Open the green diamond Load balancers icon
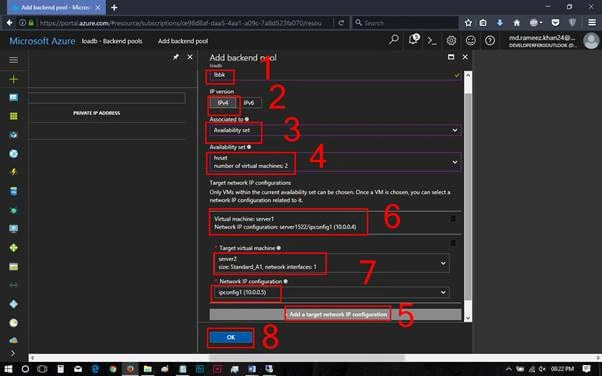 13,248
